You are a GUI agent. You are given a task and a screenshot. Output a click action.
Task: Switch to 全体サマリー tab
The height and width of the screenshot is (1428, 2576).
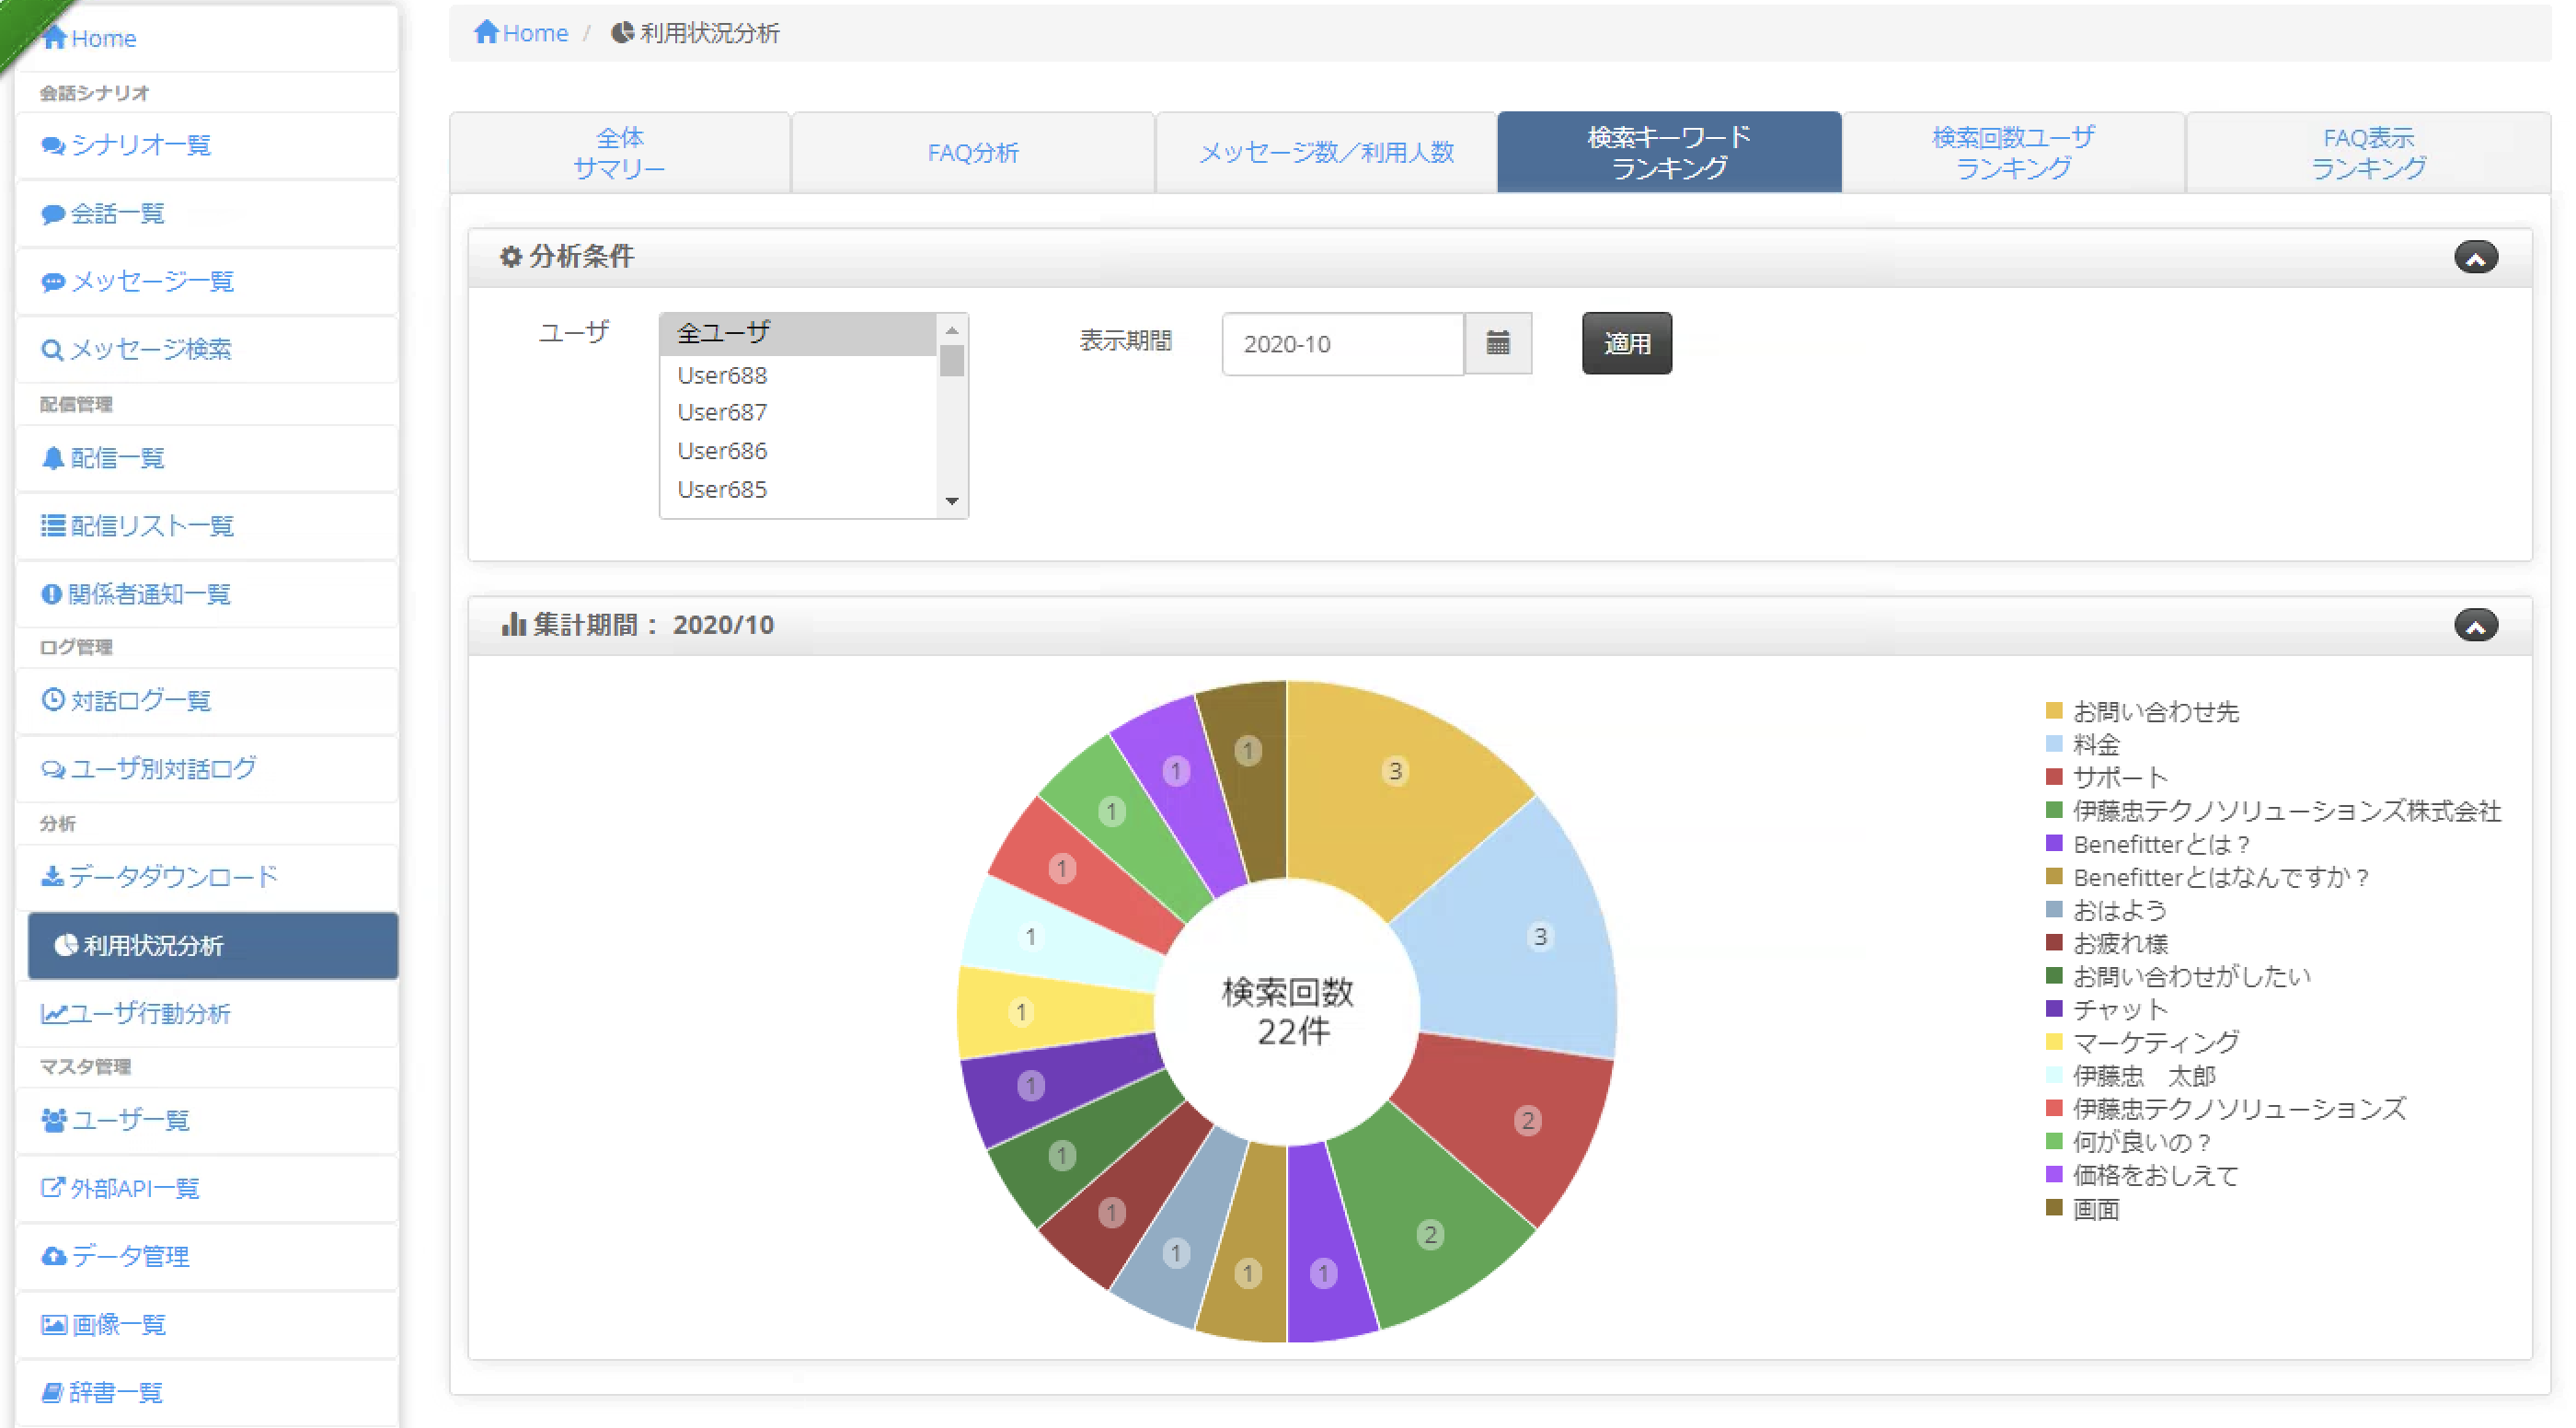click(x=620, y=153)
